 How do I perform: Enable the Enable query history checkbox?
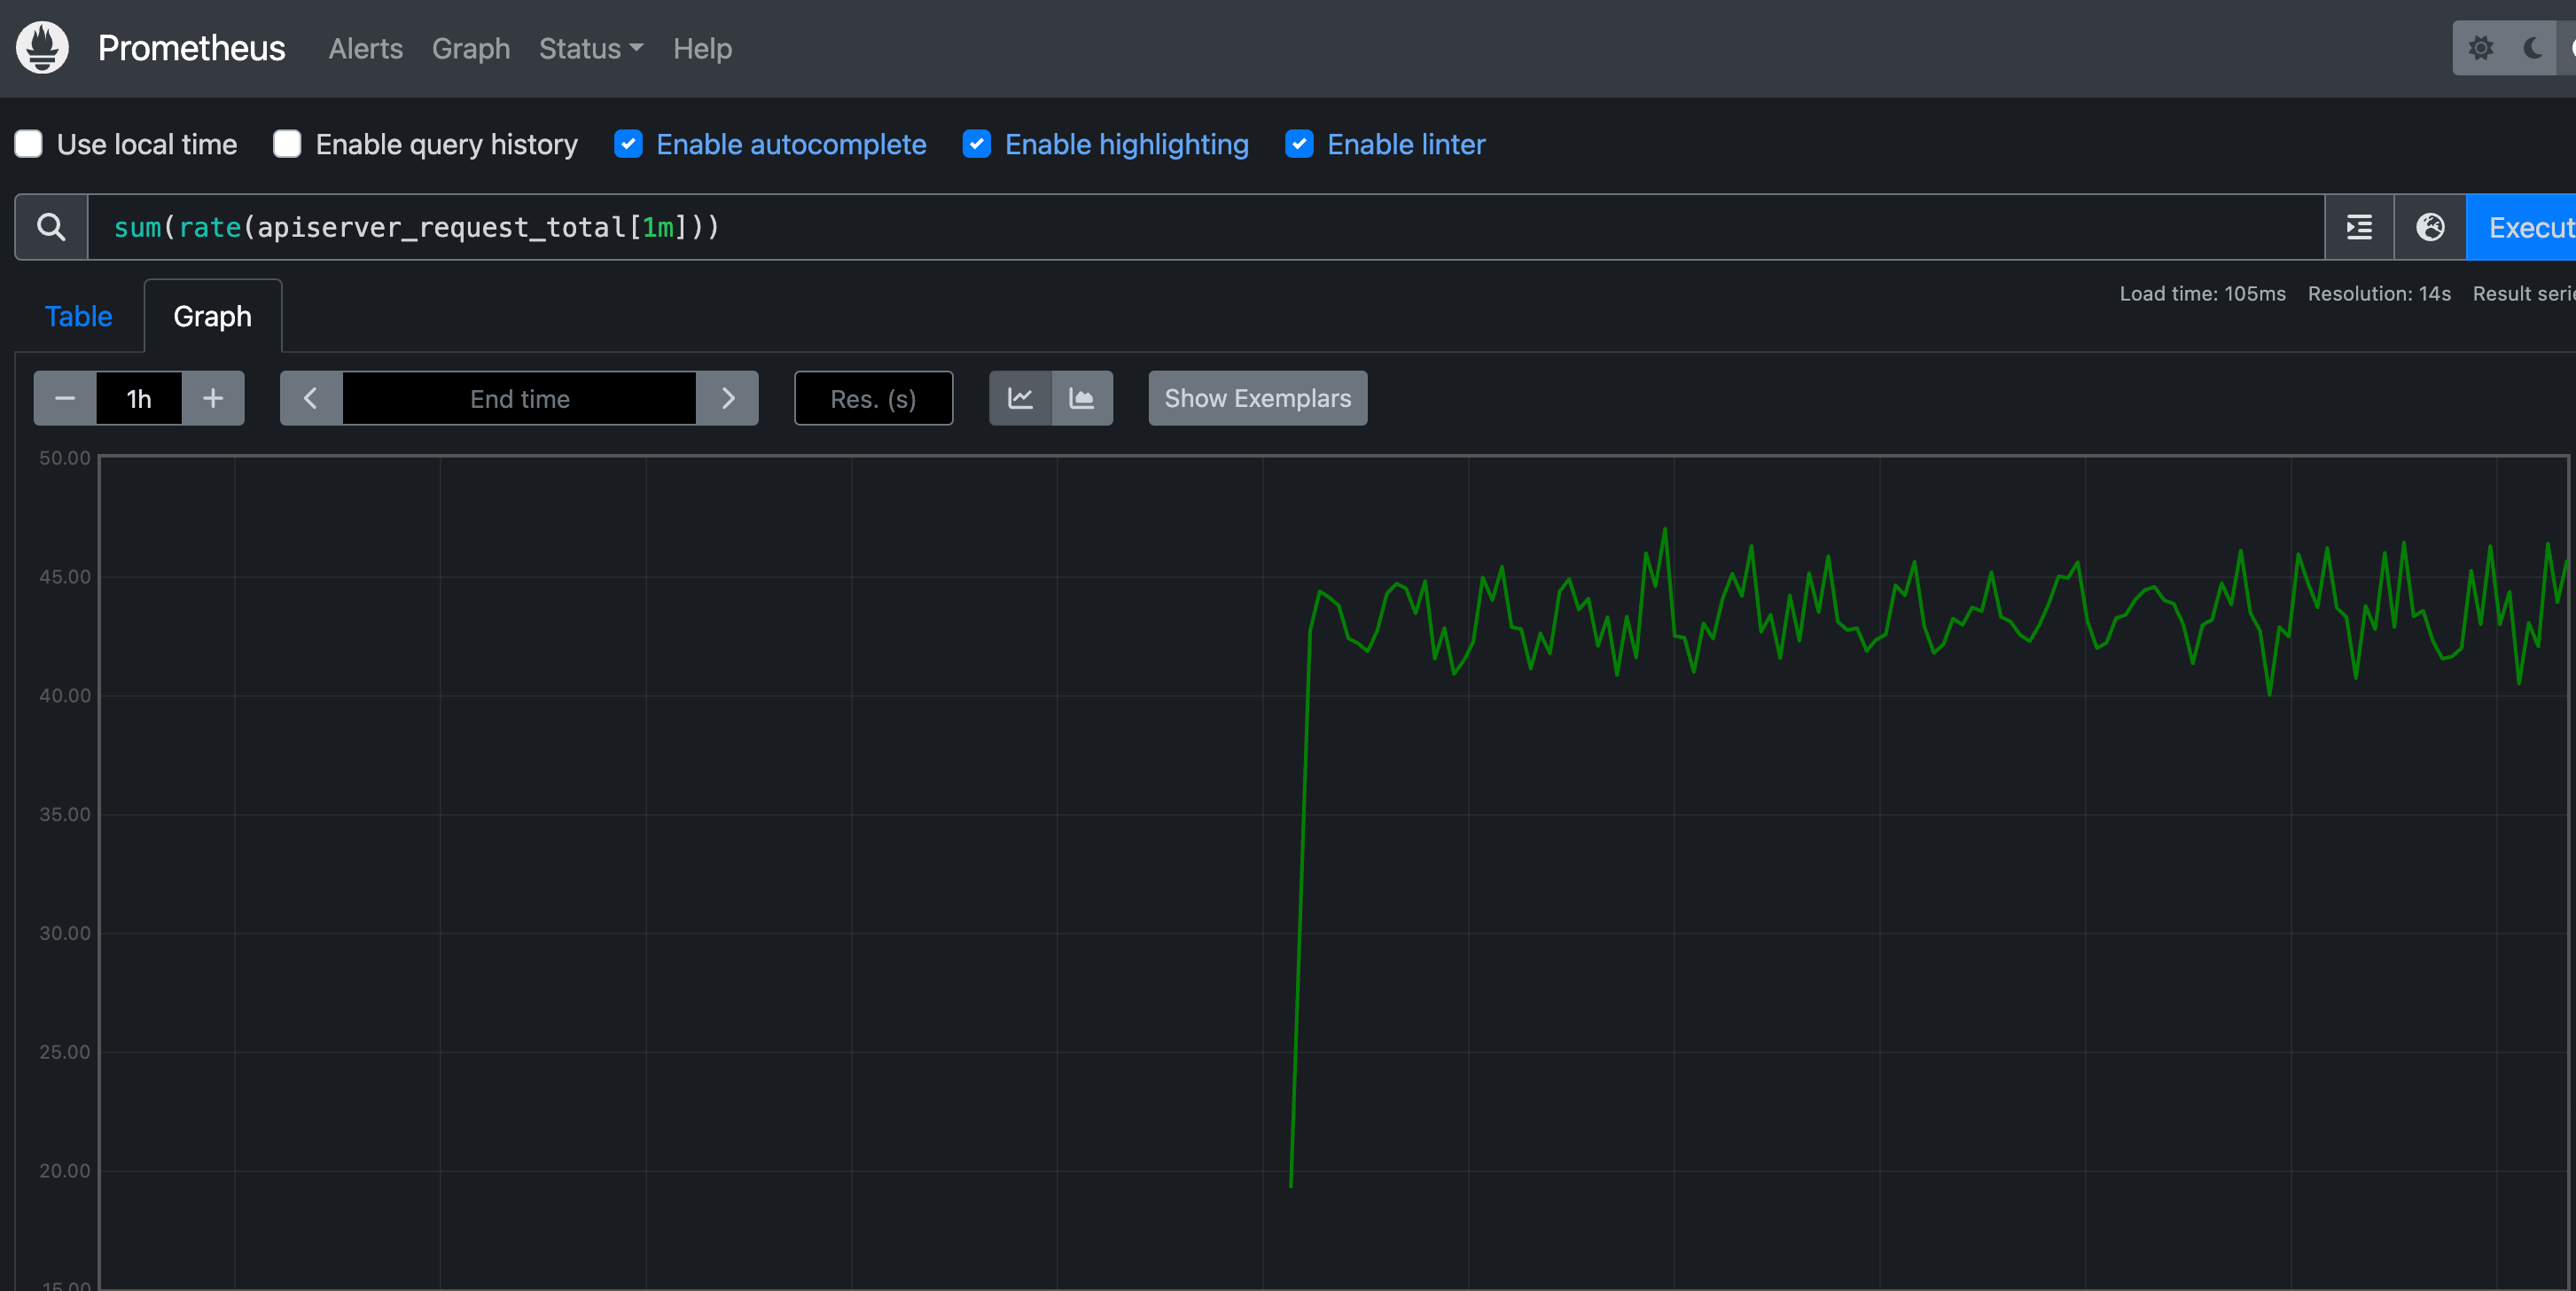tap(288, 144)
